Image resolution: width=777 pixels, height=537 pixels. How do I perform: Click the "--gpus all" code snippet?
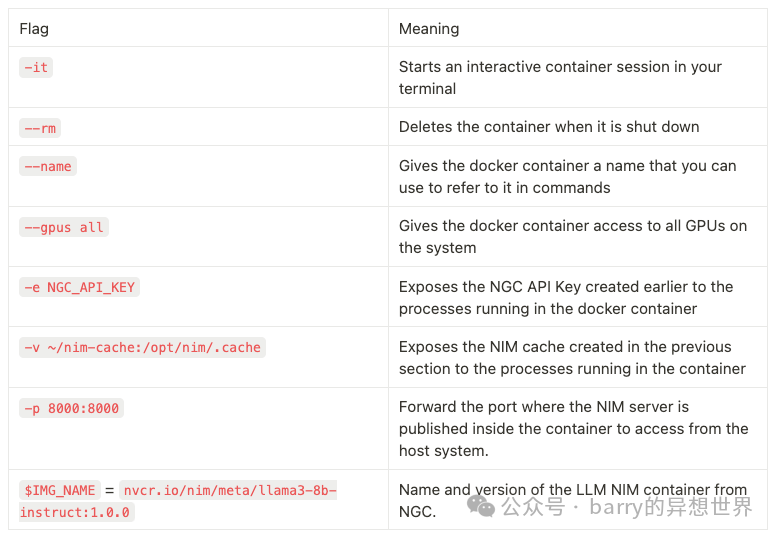pos(64,227)
